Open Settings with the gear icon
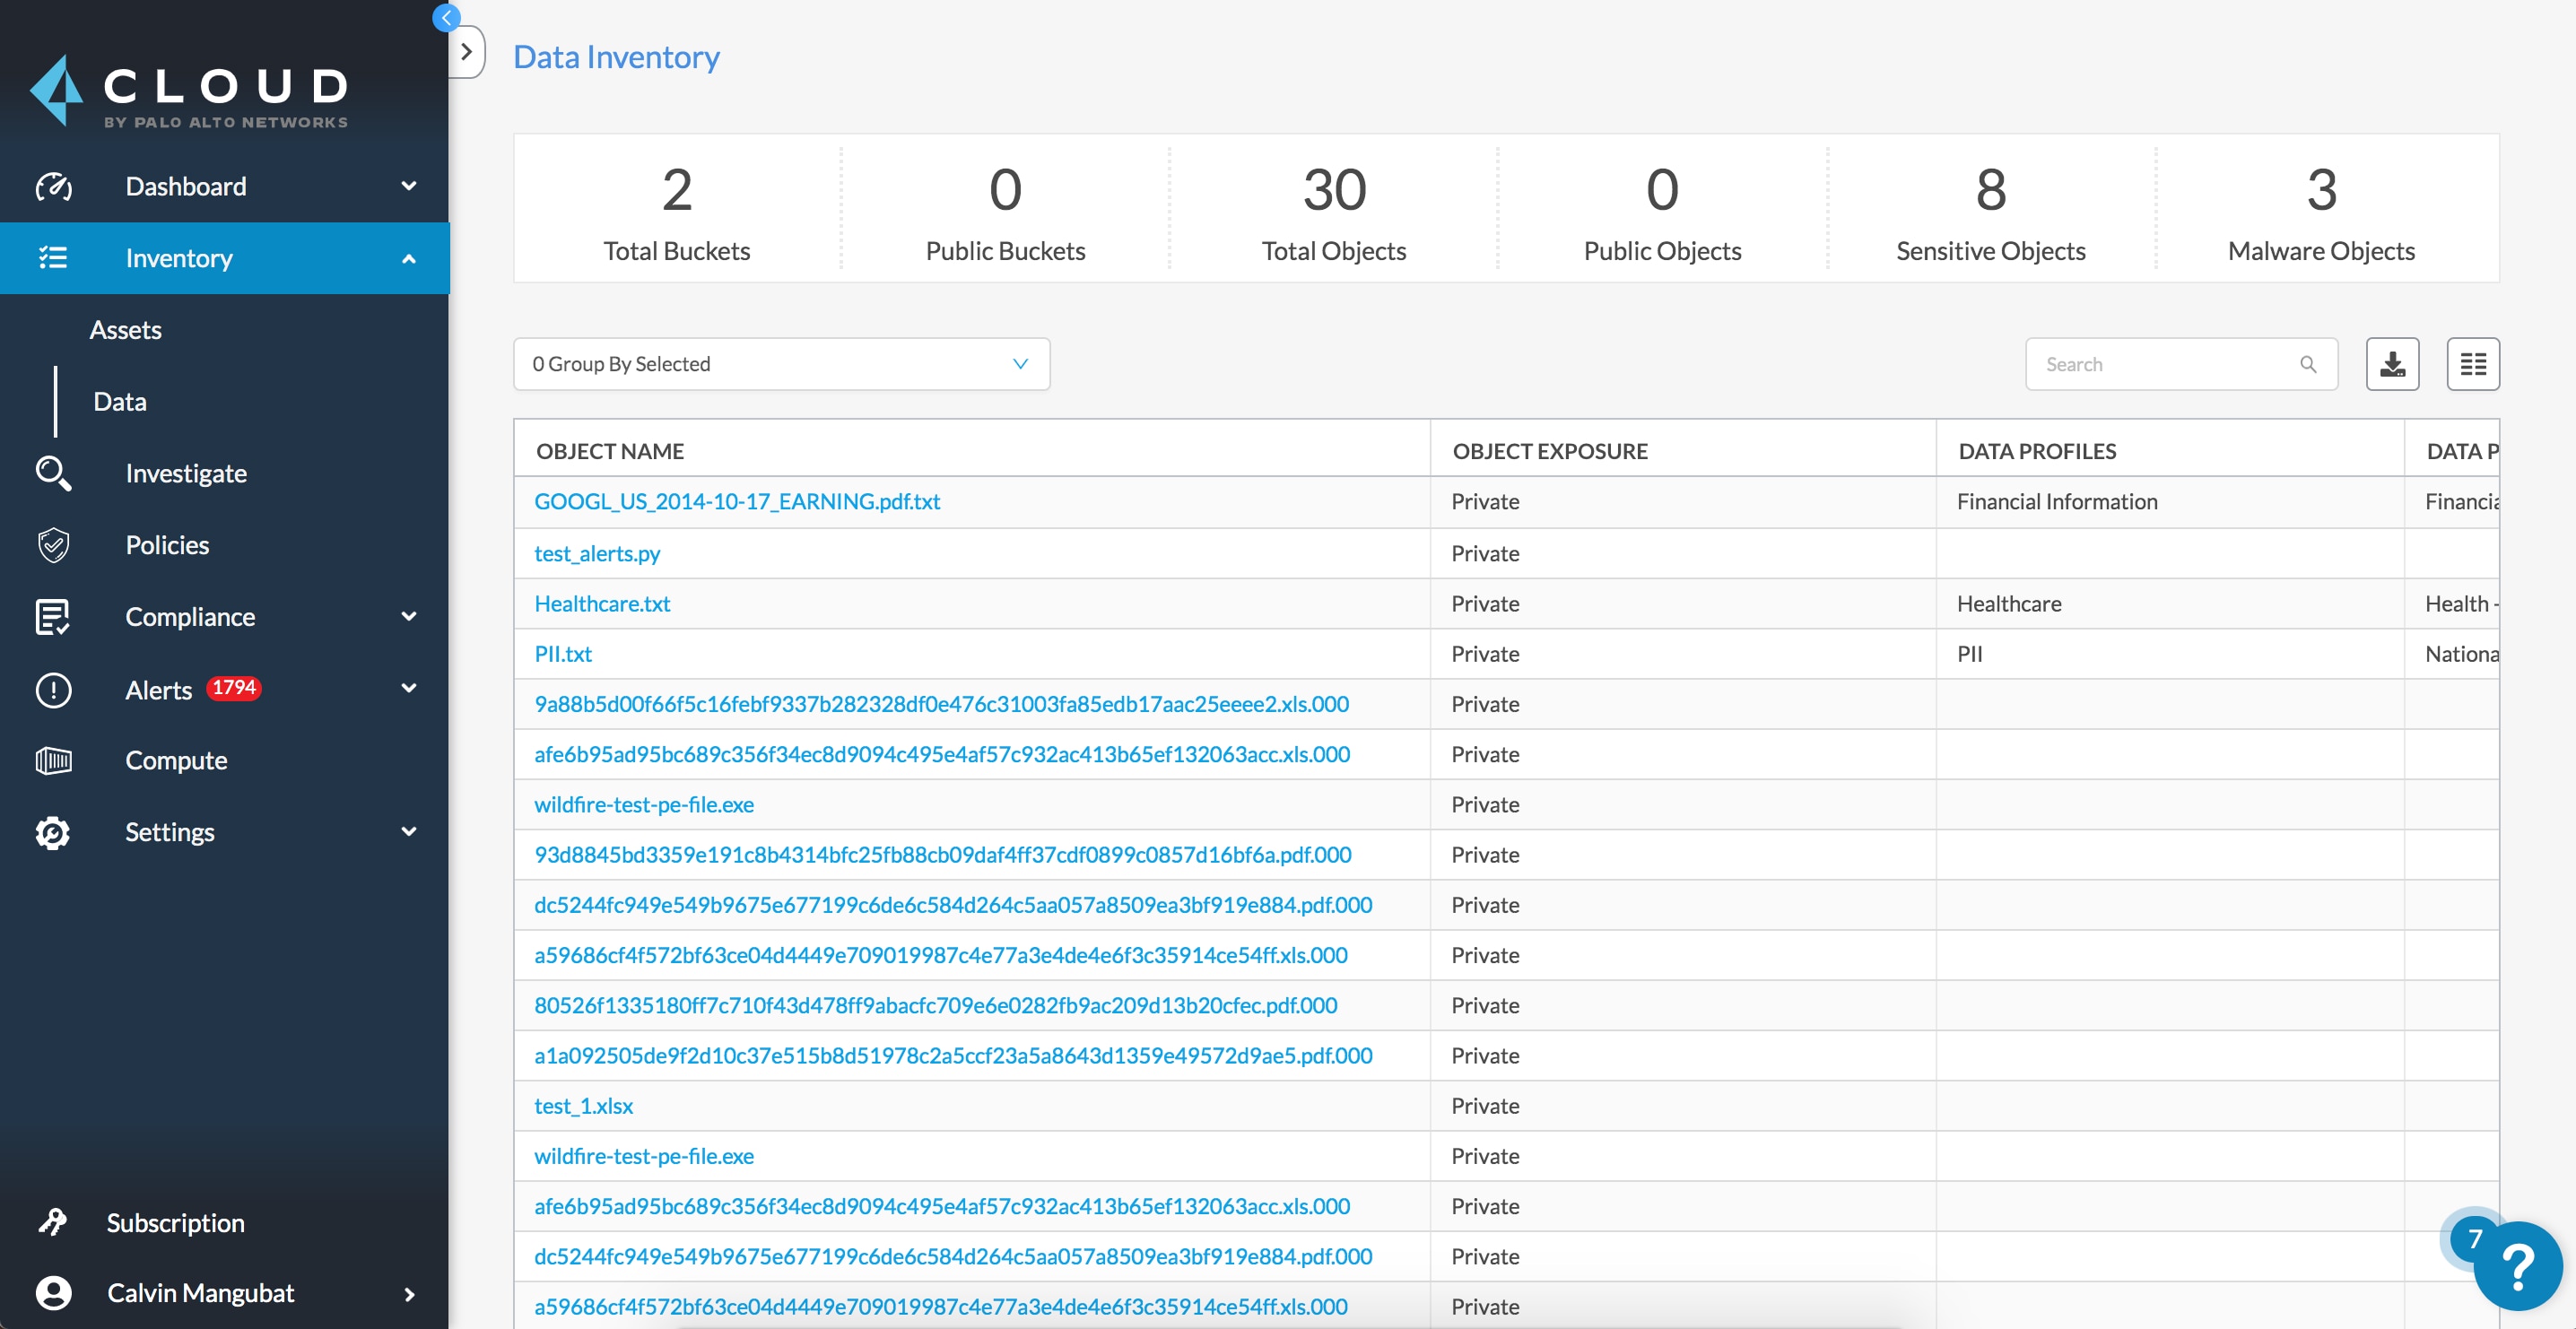The width and height of the screenshot is (2576, 1329). tap(54, 832)
